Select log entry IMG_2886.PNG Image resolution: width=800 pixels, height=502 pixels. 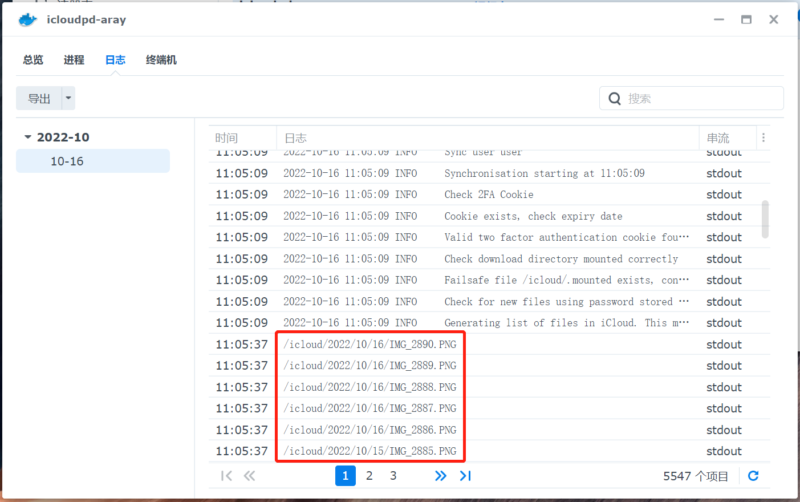pos(489,430)
